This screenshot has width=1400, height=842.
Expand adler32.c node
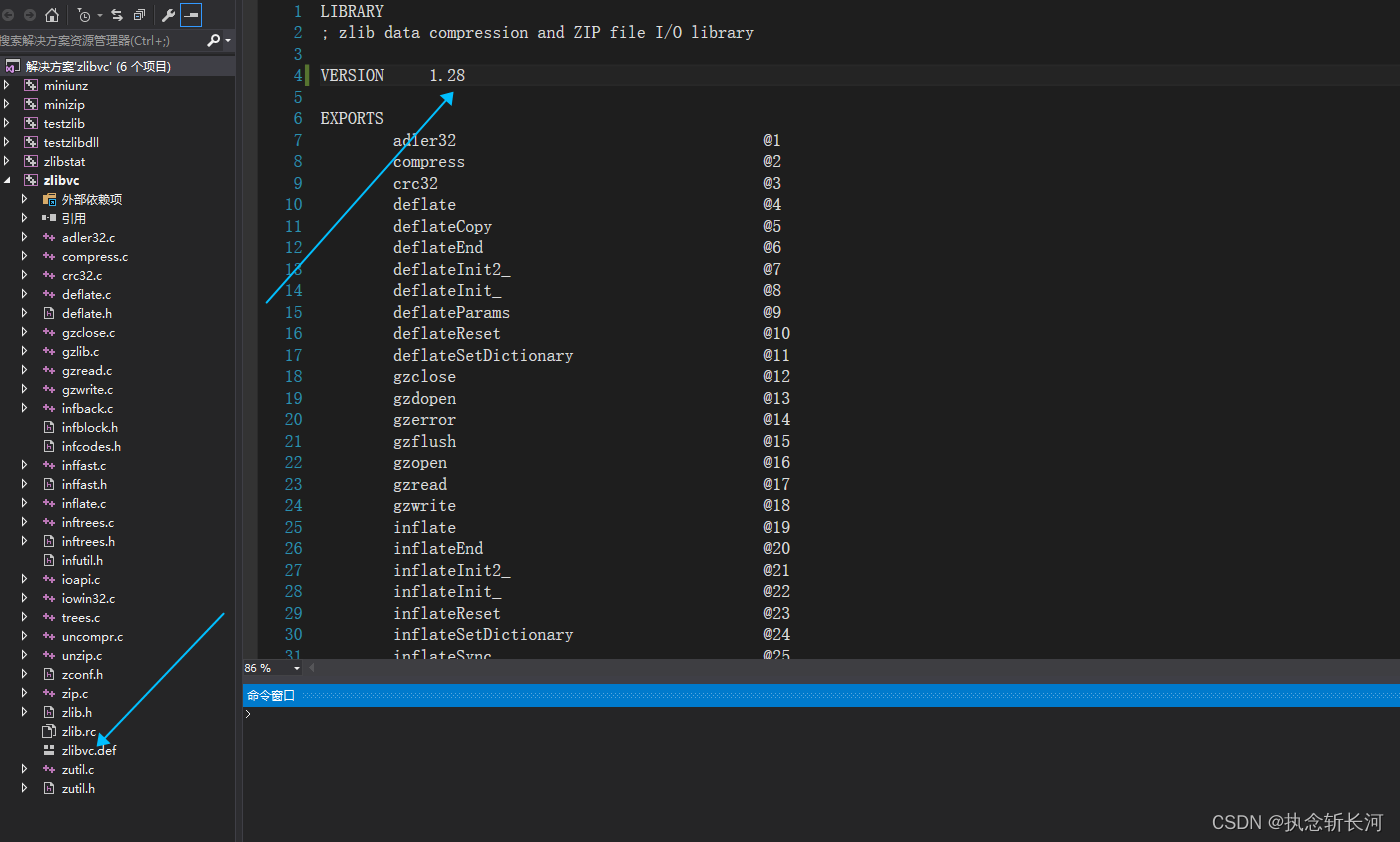pos(25,237)
